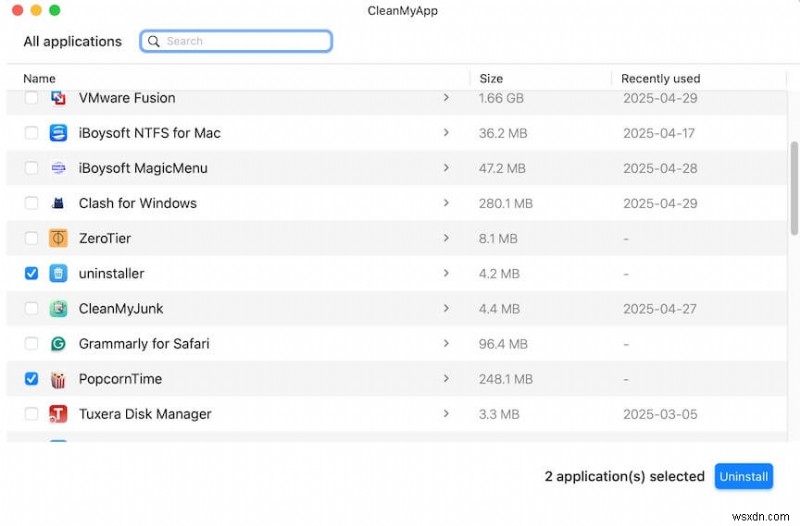Screen dimensions: 800x526
Task: Click the 36.2 MB size value
Action: (503, 133)
